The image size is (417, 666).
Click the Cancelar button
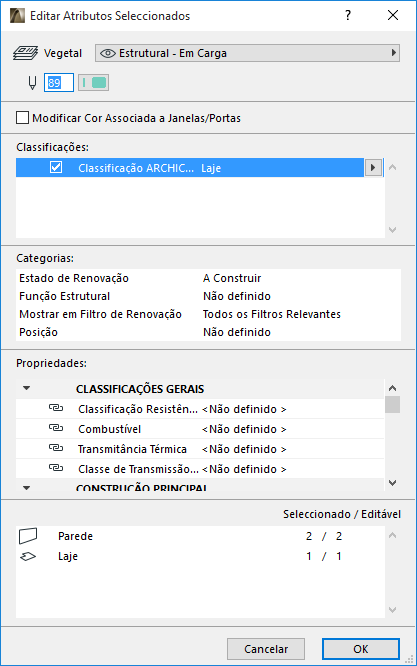tap(266, 649)
